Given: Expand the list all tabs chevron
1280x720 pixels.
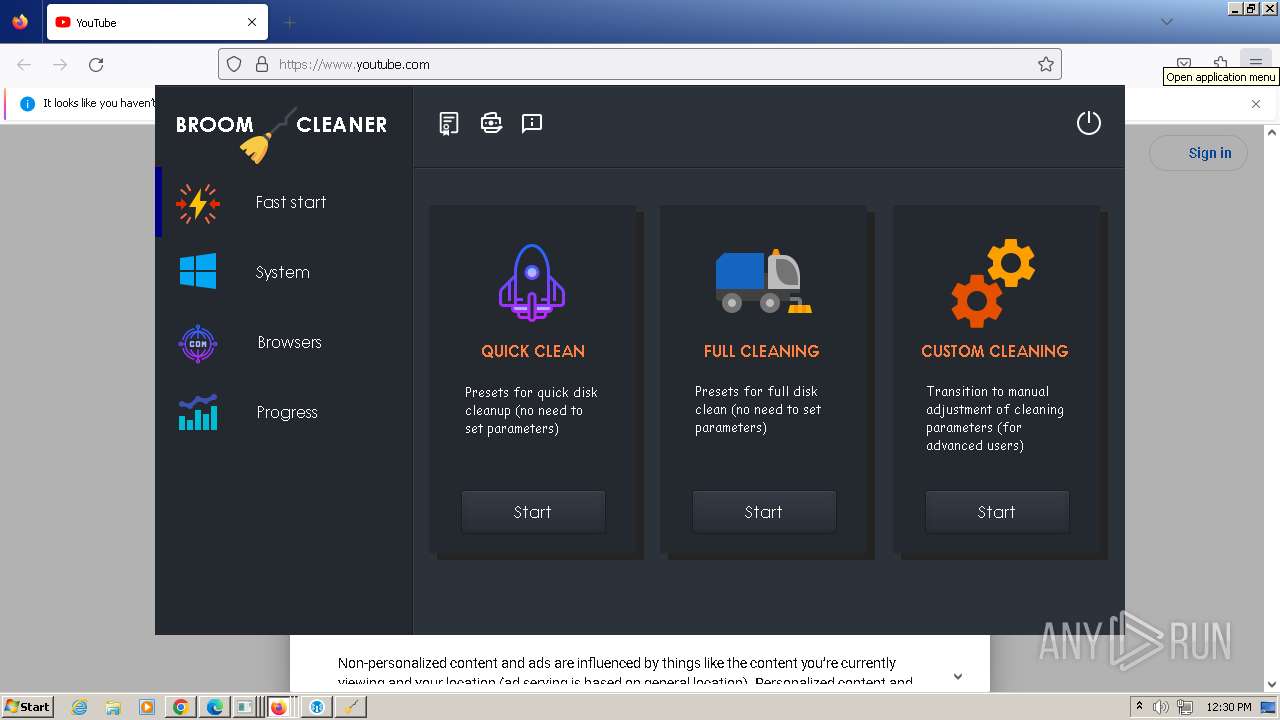Looking at the screenshot, I should (1167, 22).
